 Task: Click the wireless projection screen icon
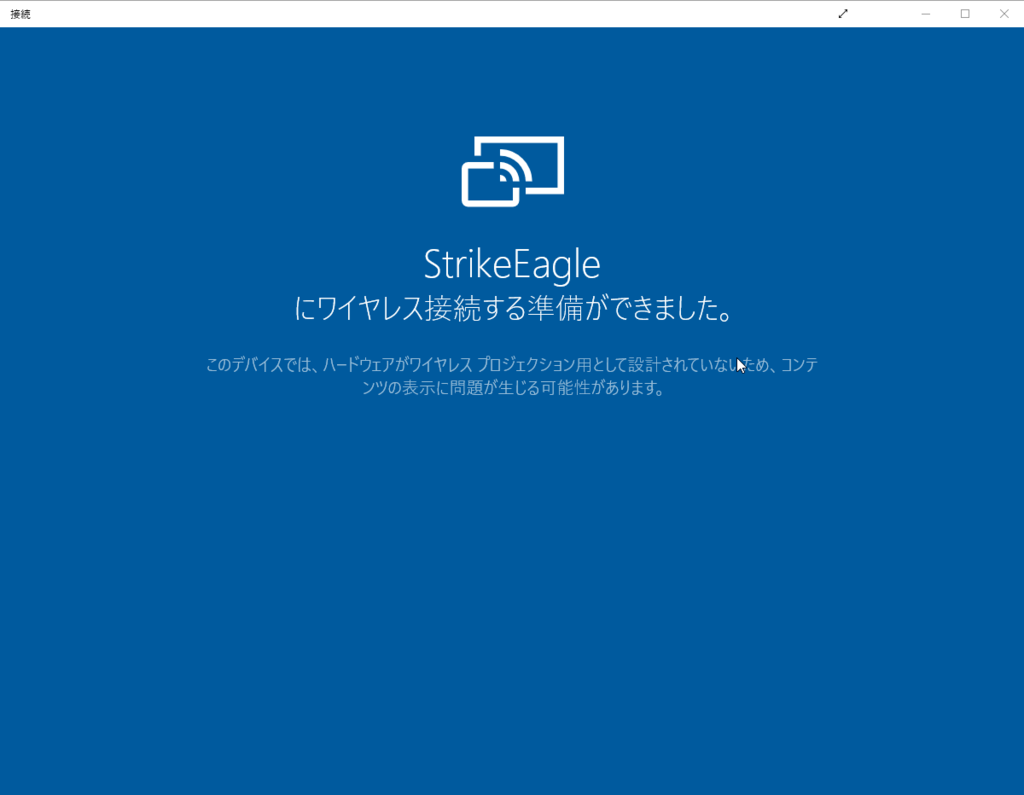pyautogui.click(x=513, y=171)
